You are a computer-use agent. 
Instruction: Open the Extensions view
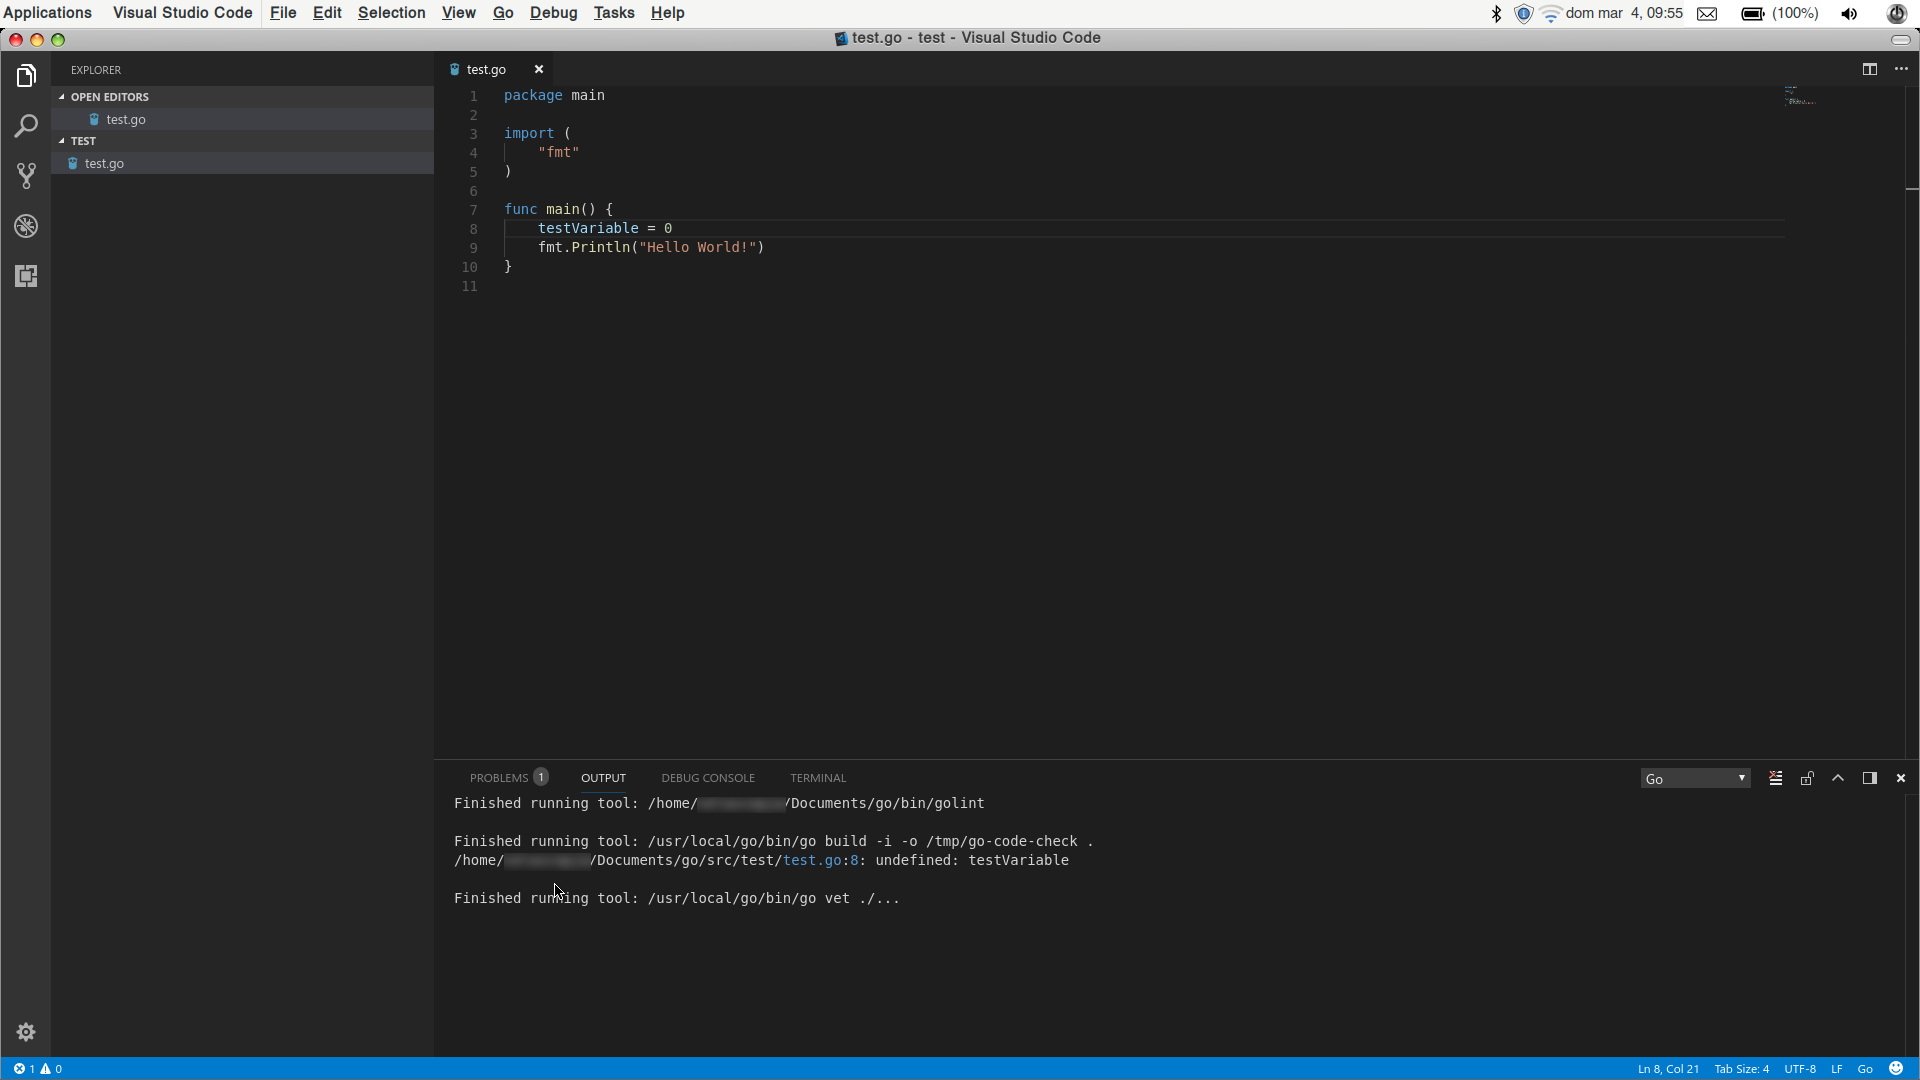[x=25, y=276]
